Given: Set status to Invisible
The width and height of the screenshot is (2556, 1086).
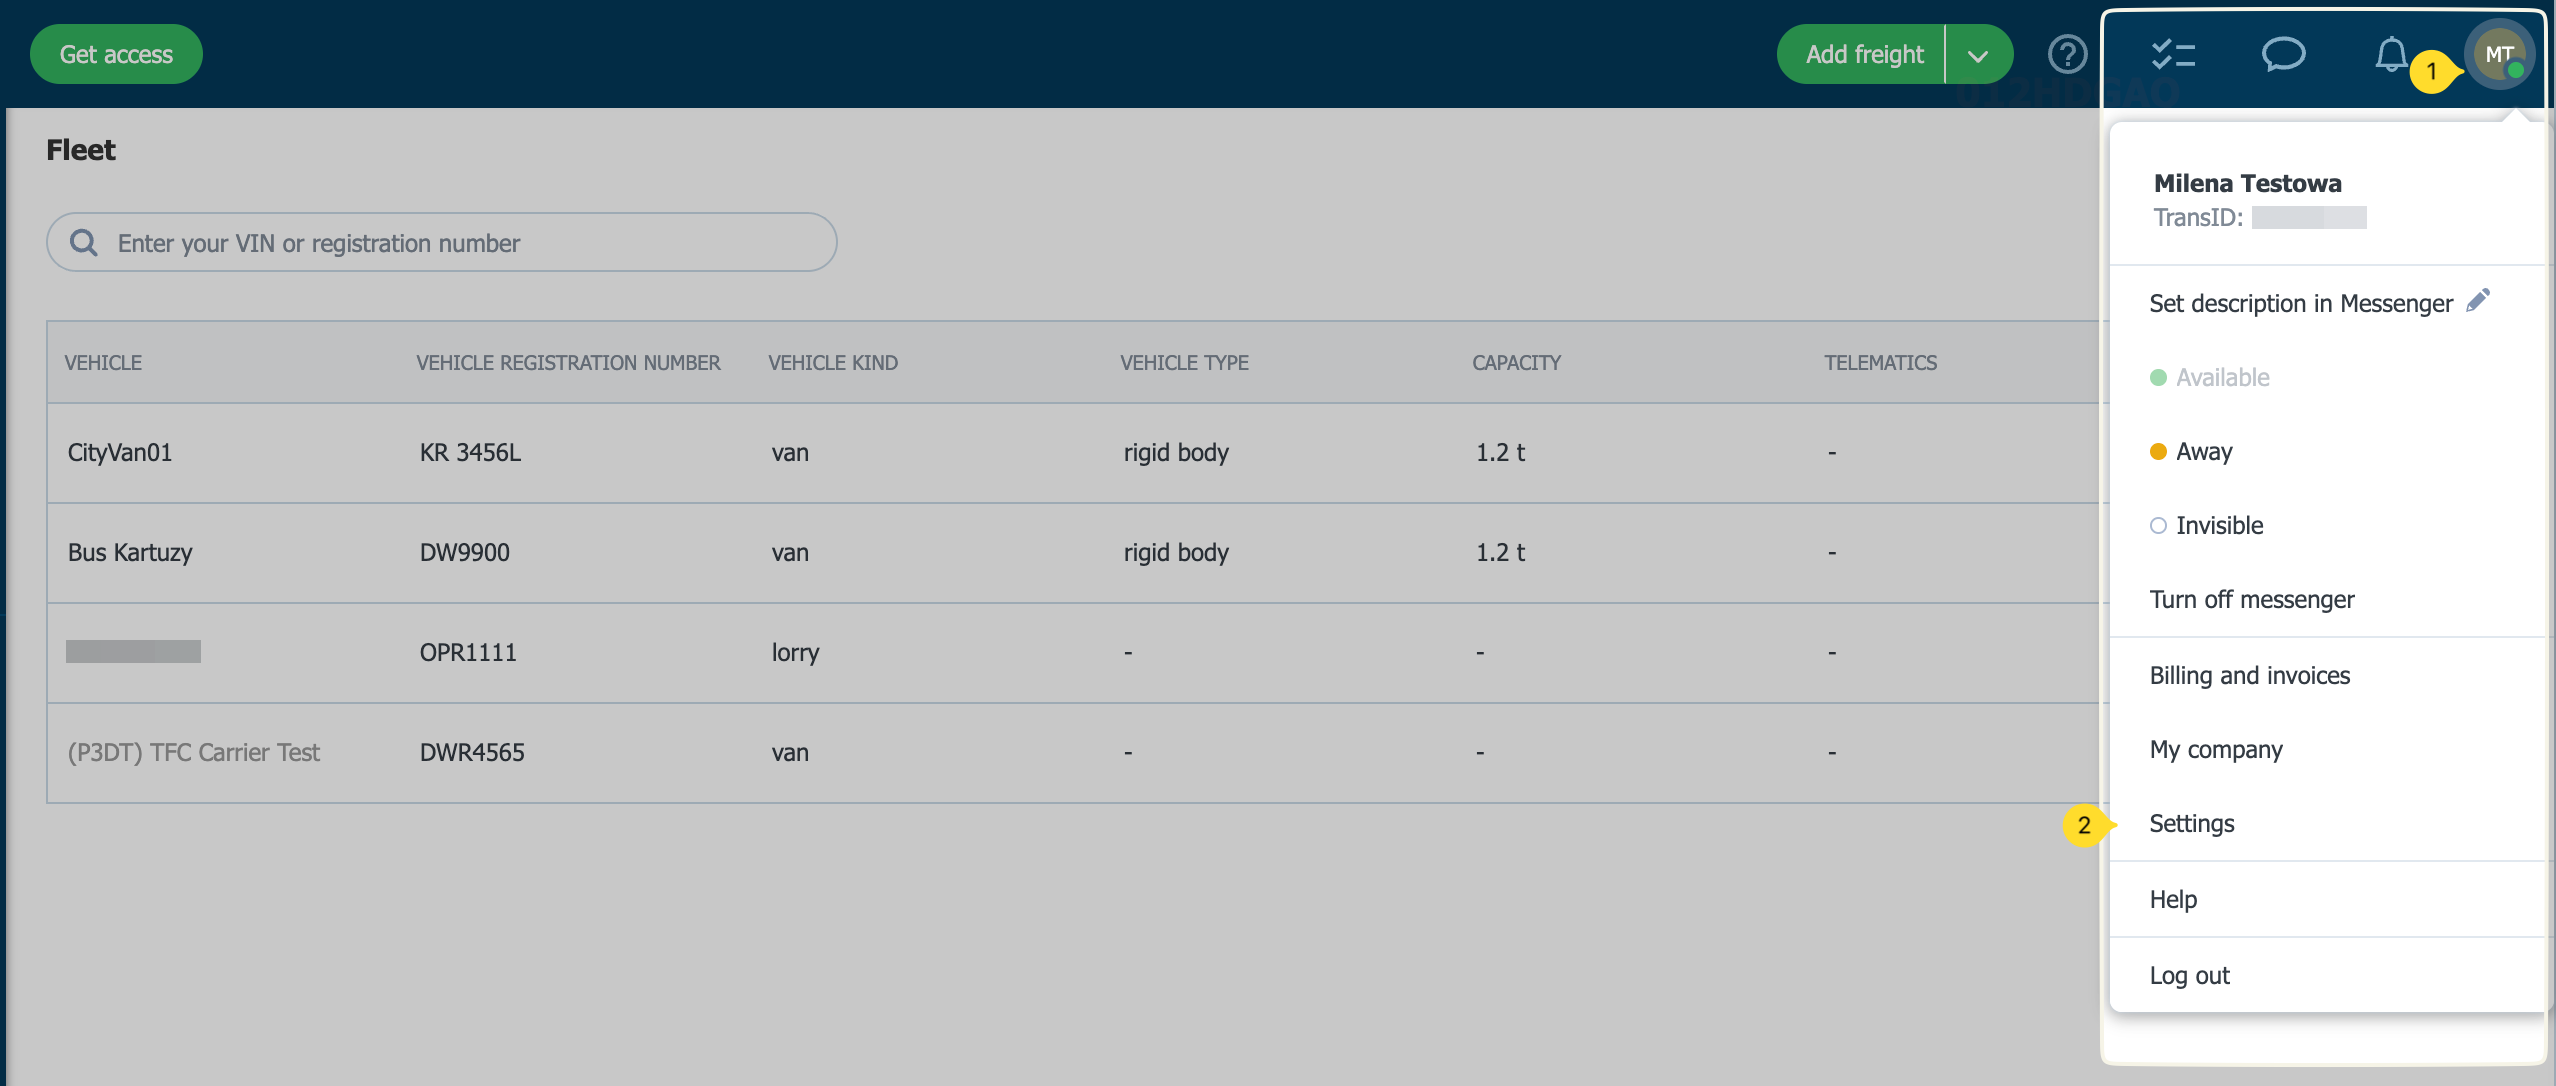Looking at the screenshot, I should tap(2218, 525).
